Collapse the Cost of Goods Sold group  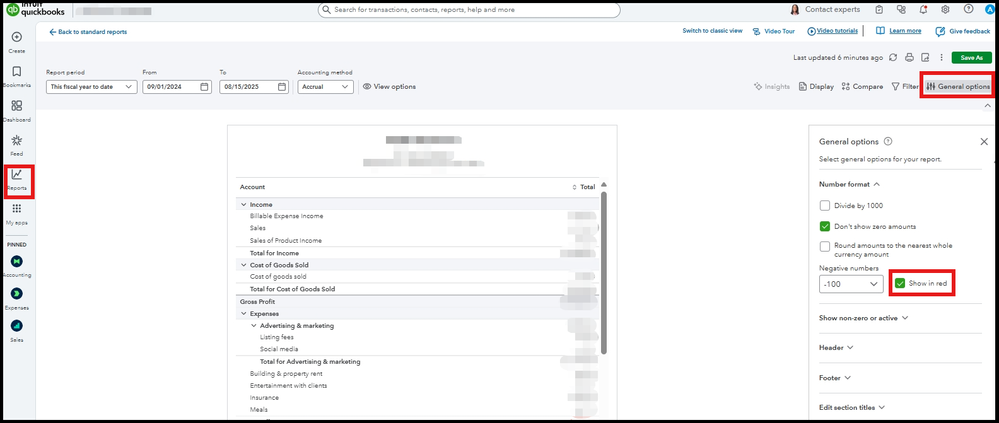point(243,264)
